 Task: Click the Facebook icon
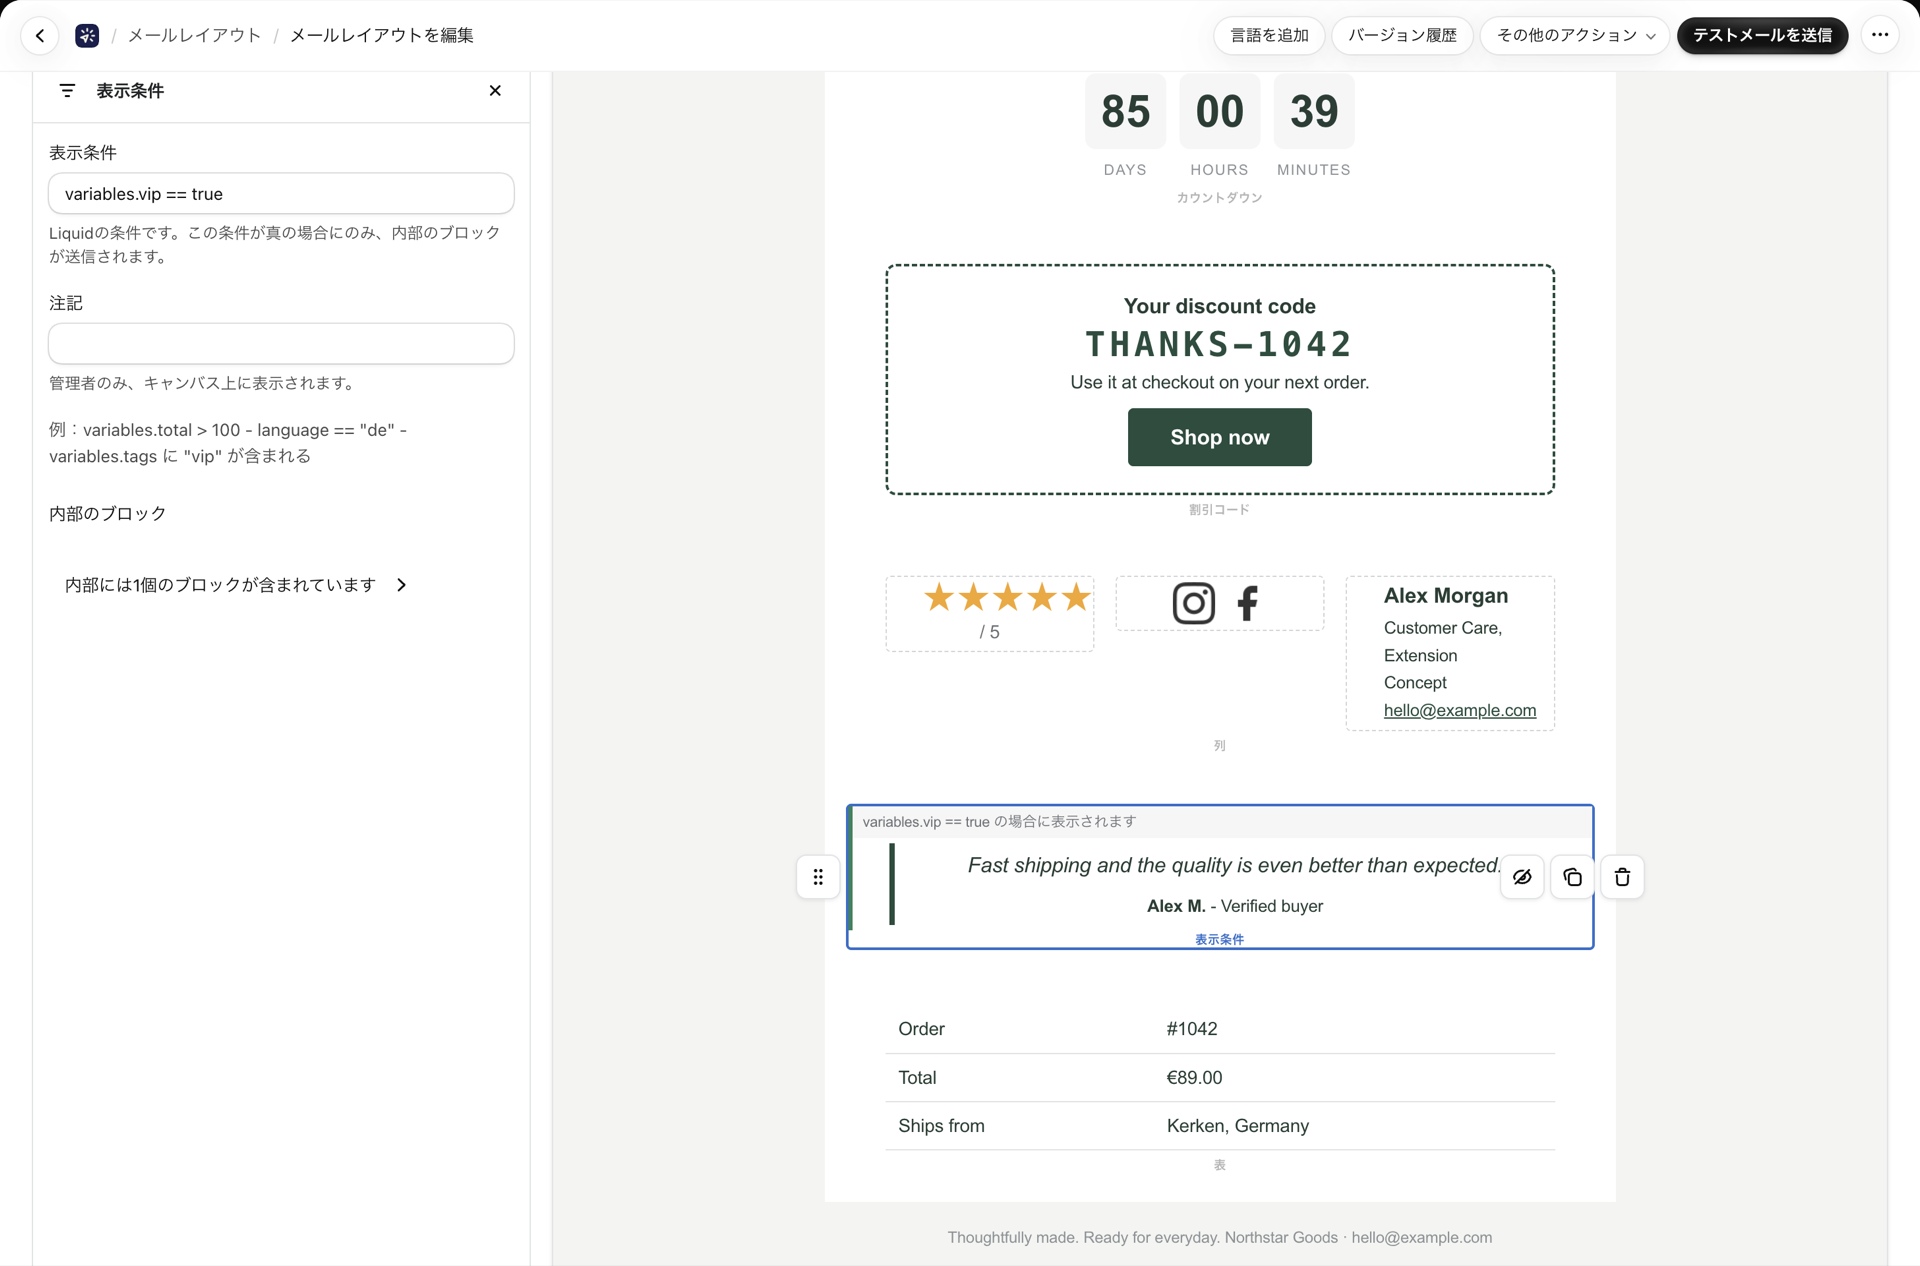pos(1247,603)
